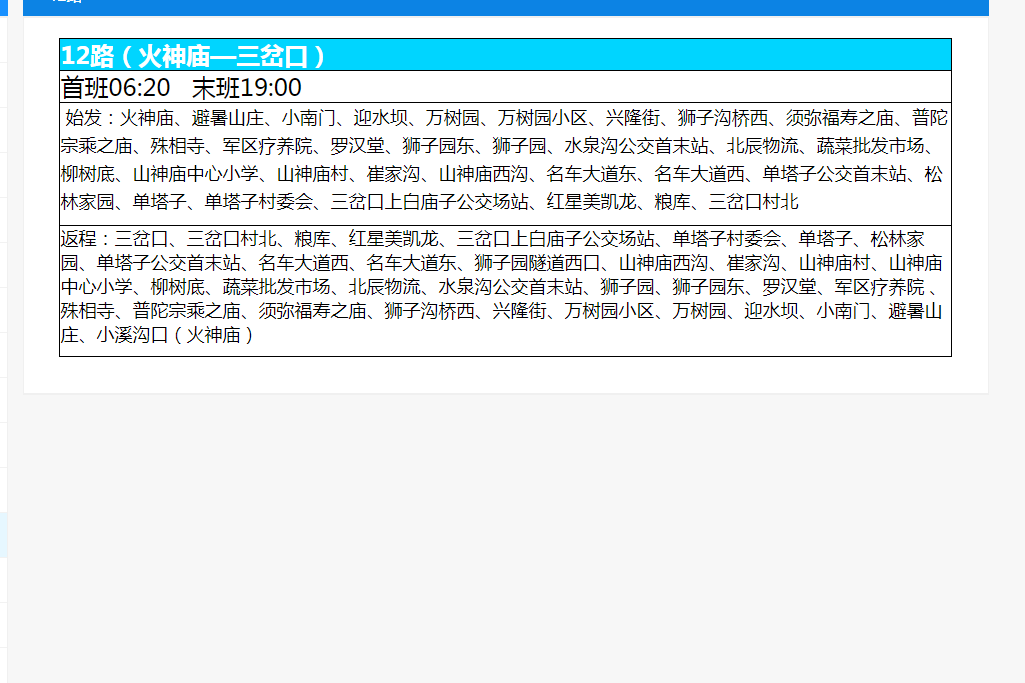The width and height of the screenshot is (1025, 683).
Task: Click the 返程 label of return route
Action: pyautogui.click(x=78, y=239)
